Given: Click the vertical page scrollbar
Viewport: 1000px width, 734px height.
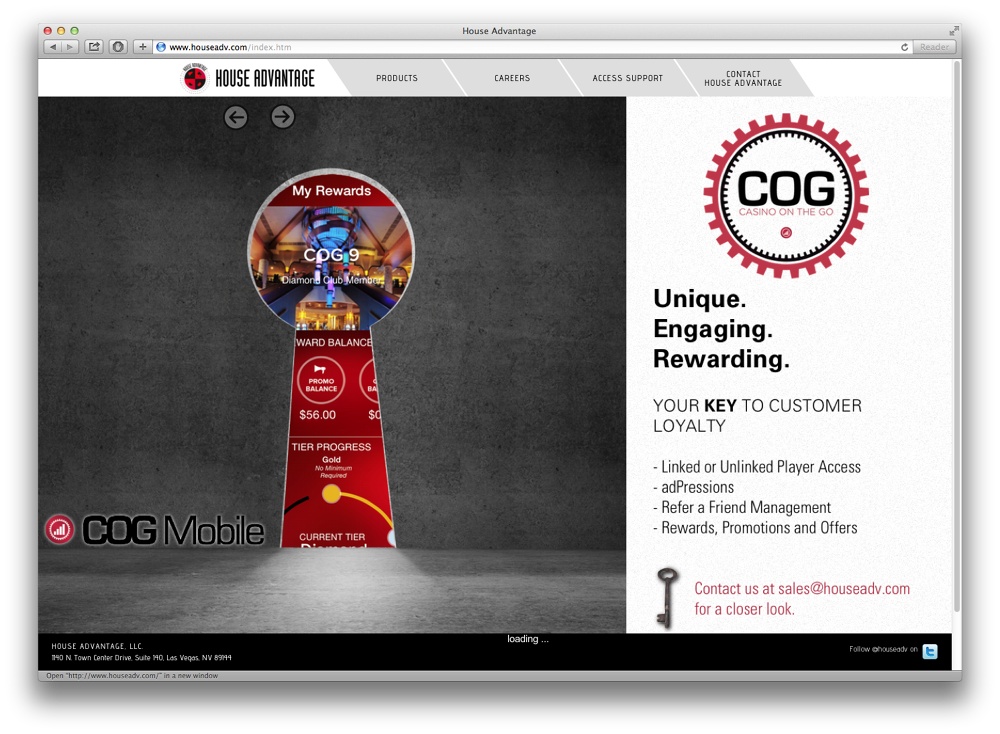Looking at the screenshot, I should click(957, 330).
